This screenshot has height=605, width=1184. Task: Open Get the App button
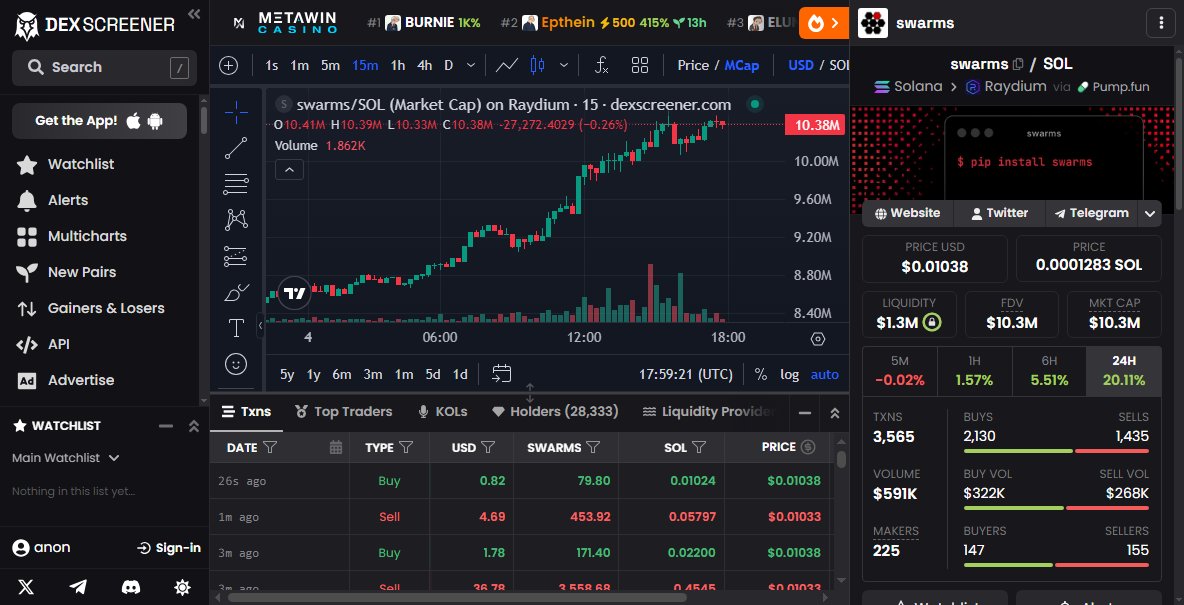(99, 121)
